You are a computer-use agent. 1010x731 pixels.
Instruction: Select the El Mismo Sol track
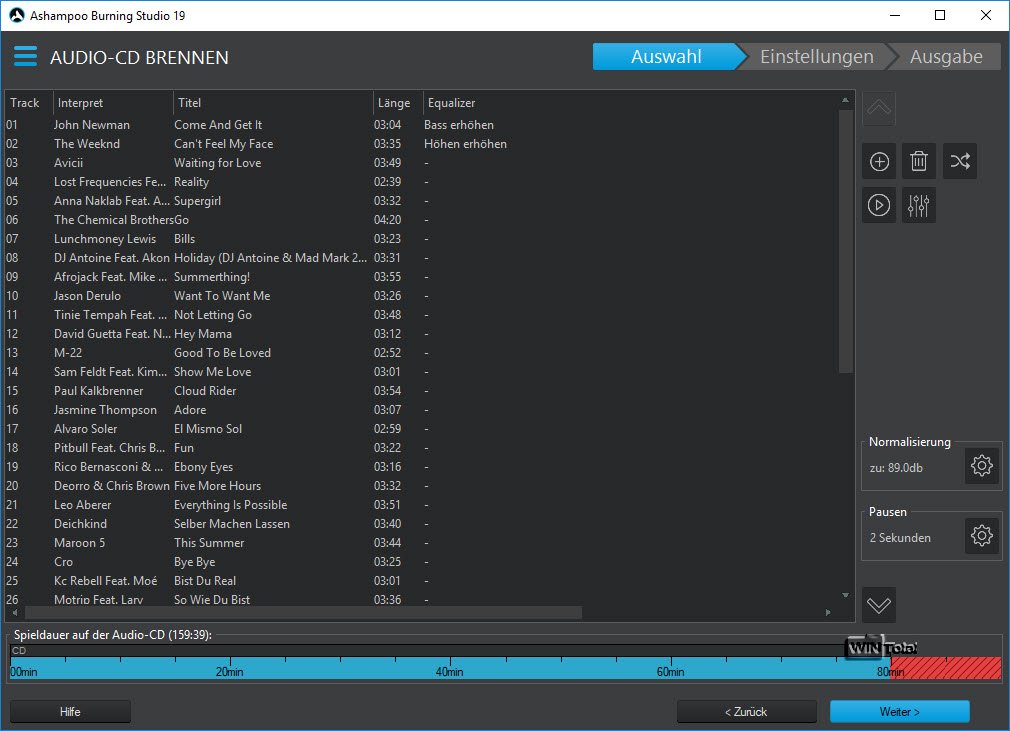point(422,429)
